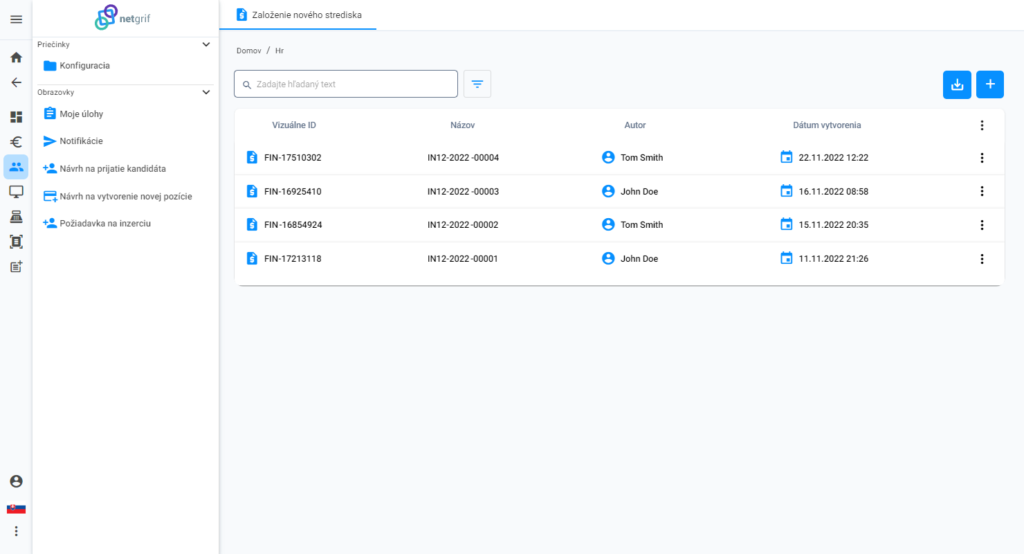
Task: Open the frame scan icon in rail
Action: click(16, 242)
